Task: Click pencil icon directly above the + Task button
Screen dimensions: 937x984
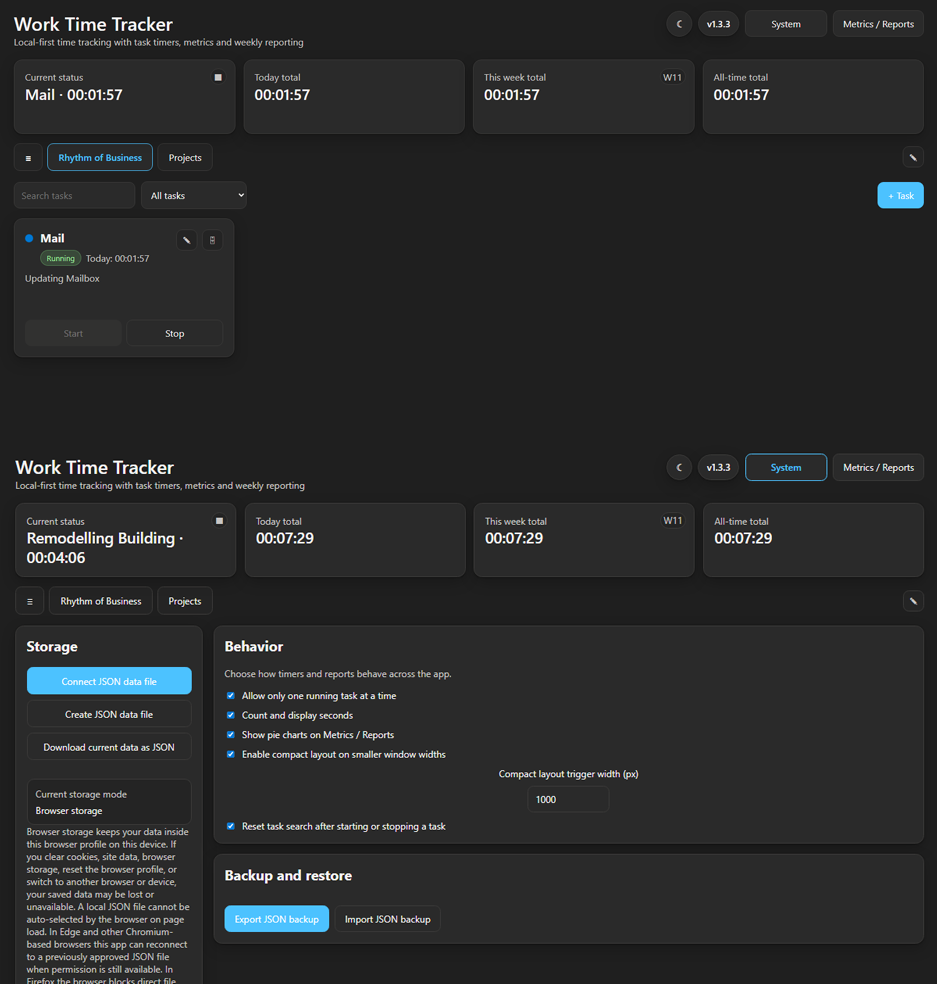Action: [x=912, y=157]
